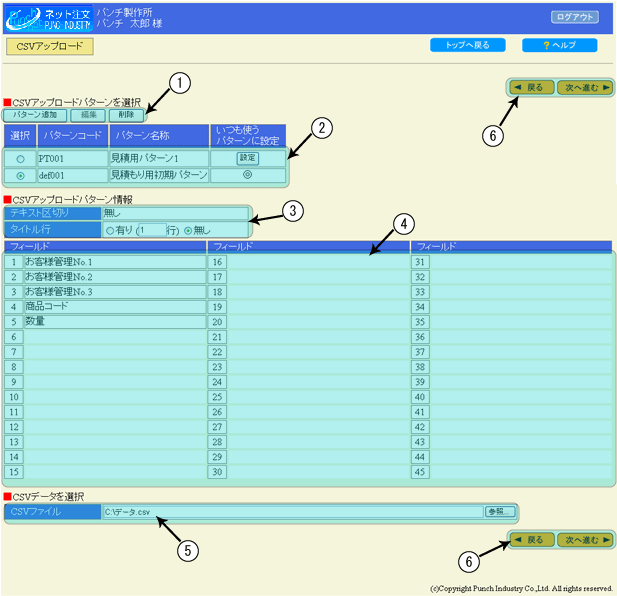
Task: Click the 選択 column header
Action: pyautogui.click(x=20, y=136)
